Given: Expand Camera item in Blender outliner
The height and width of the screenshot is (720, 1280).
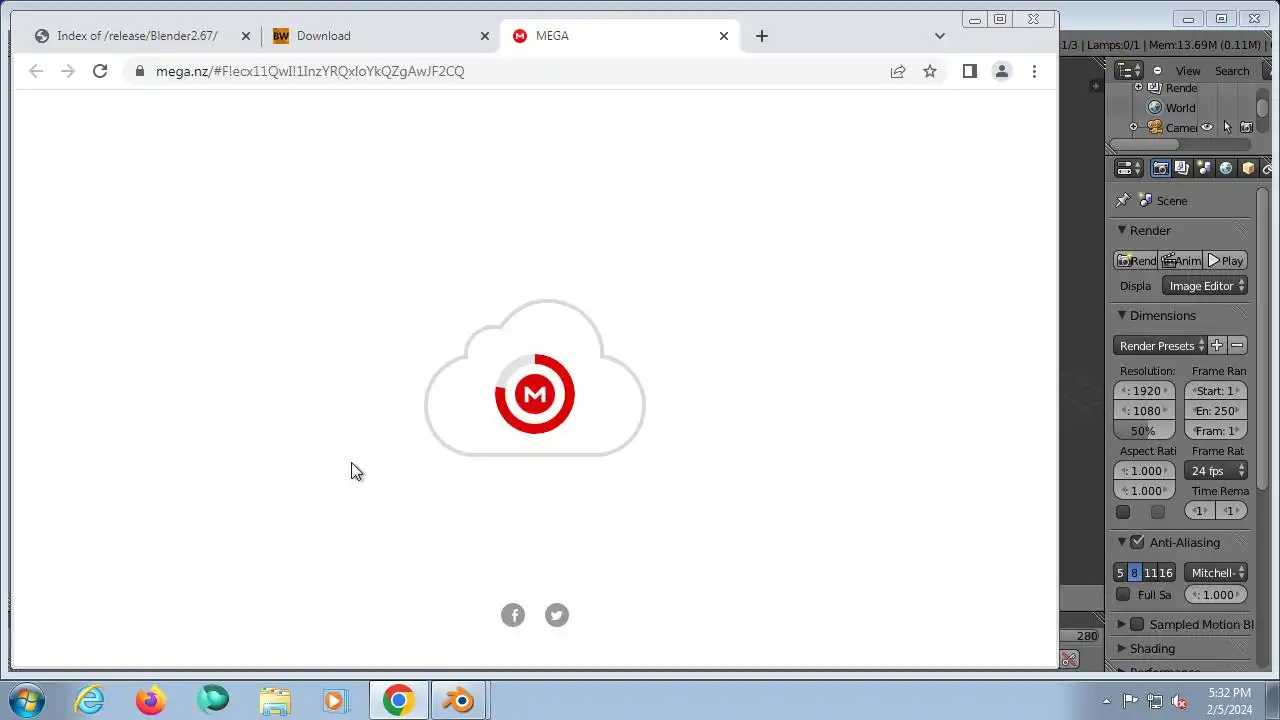Looking at the screenshot, I should tap(1133, 127).
